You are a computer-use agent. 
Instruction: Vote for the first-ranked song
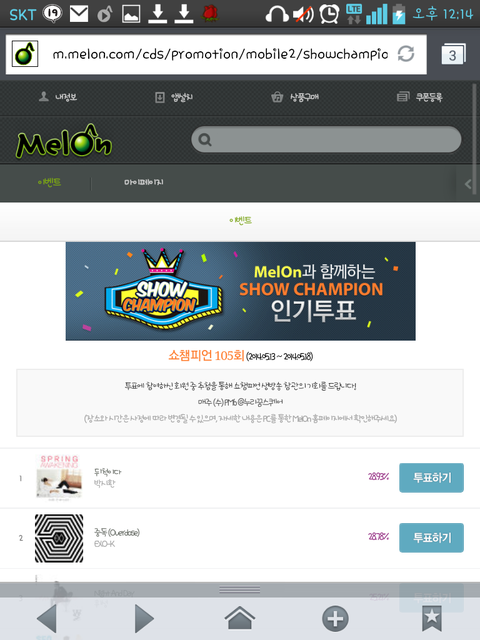coord(431,478)
